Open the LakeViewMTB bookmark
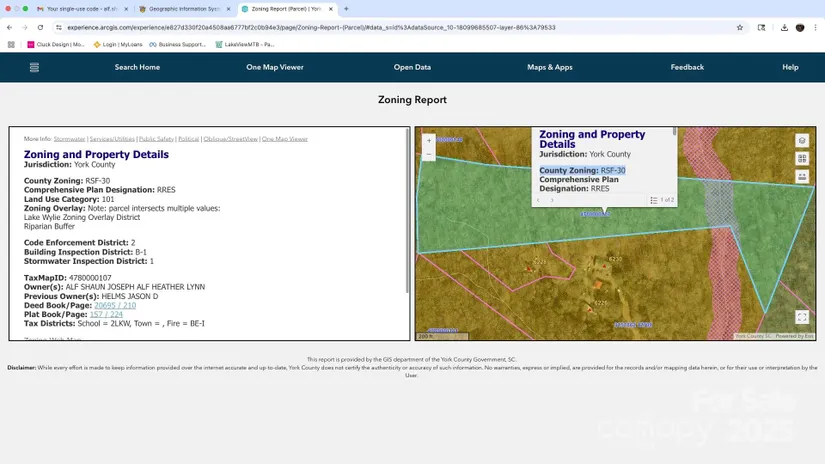 (x=245, y=45)
